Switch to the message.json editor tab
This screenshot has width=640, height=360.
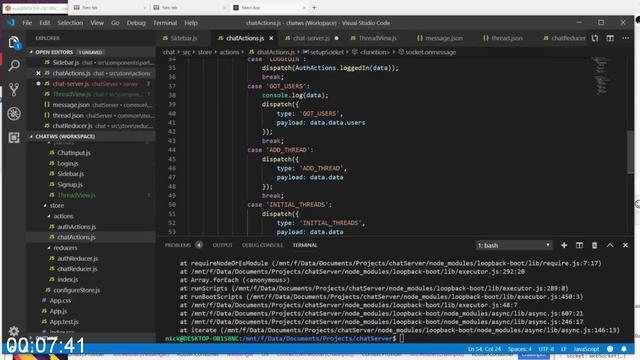pyautogui.click(x=444, y=38)
